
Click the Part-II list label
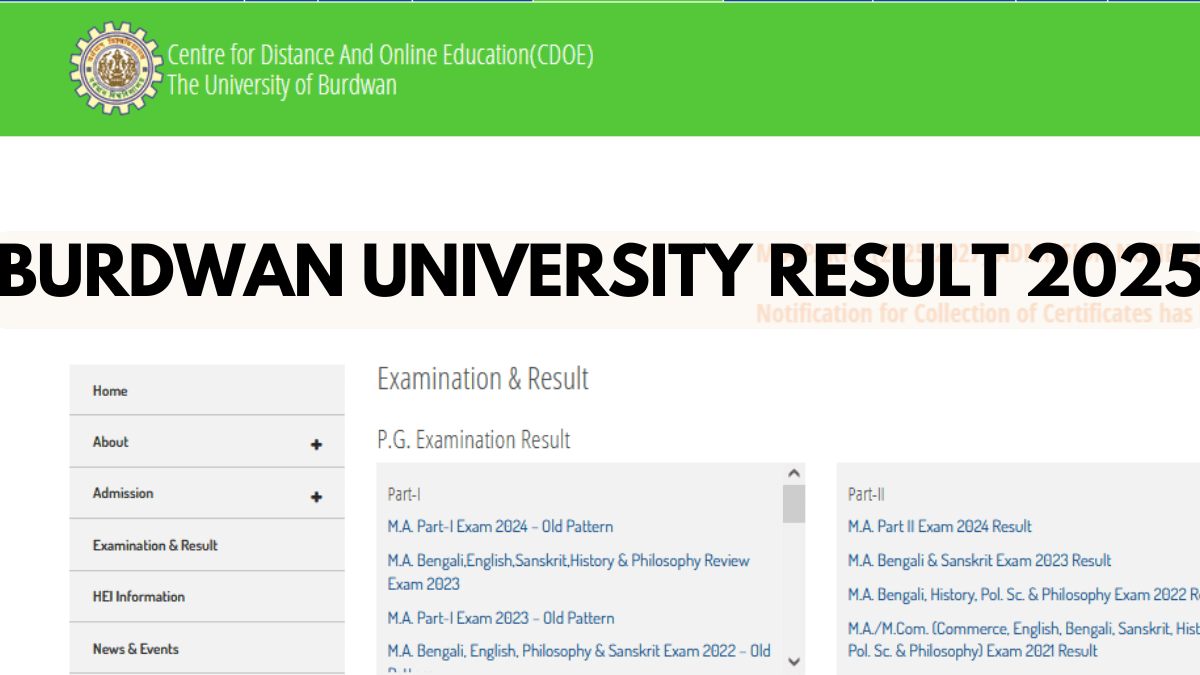point(866,494)
